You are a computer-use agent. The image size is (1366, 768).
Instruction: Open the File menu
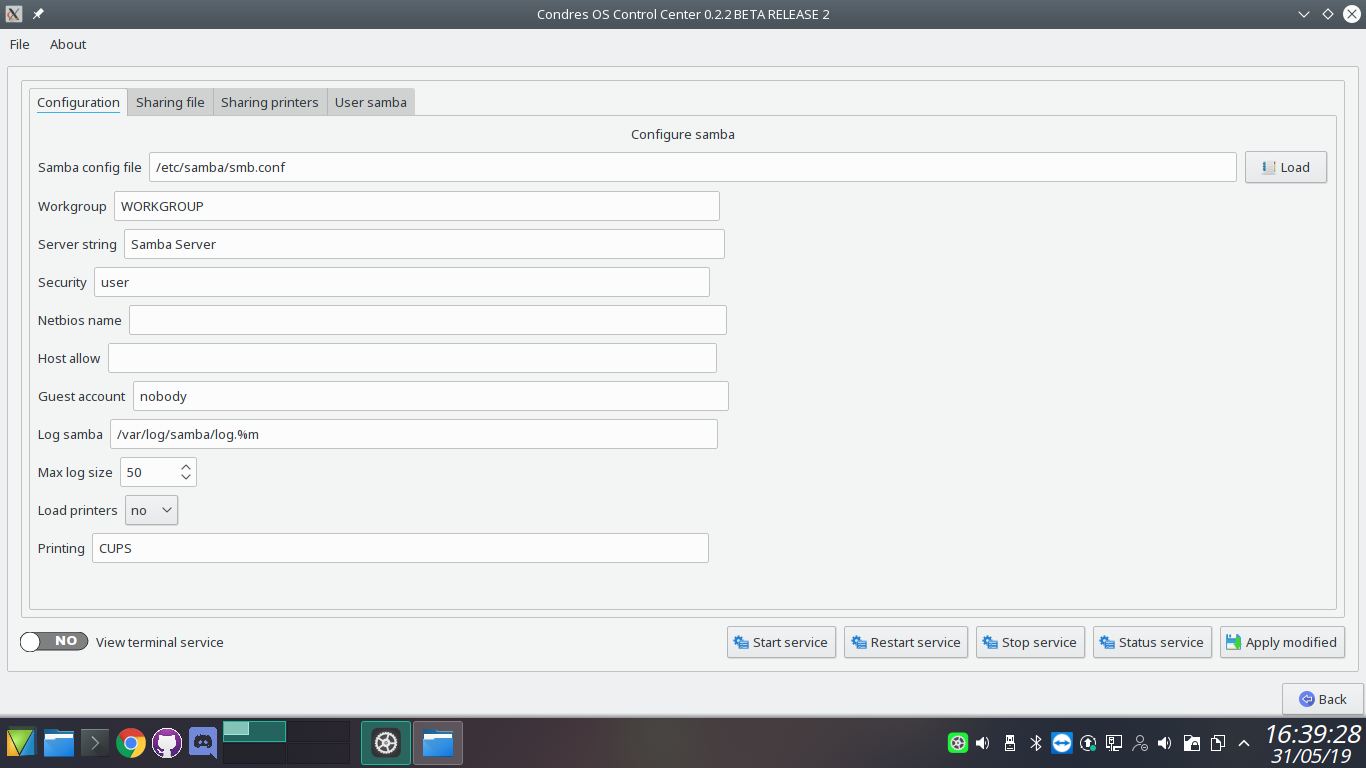click(20, 44)
